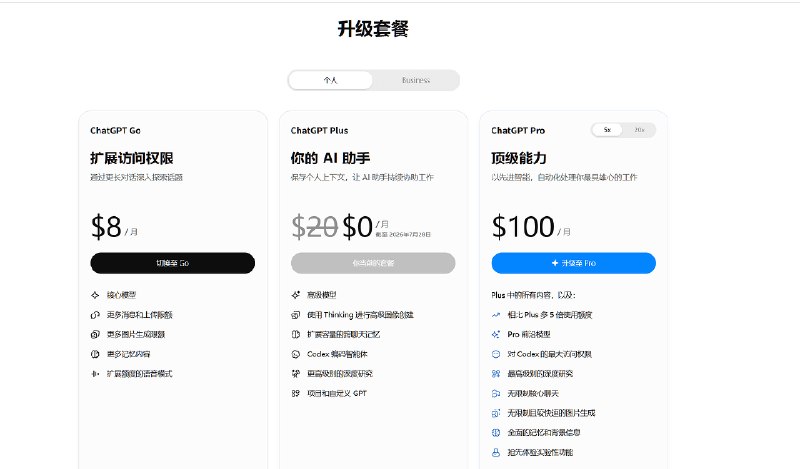This screenshot has height=469, width=800.
Task: Click the icon beside the Thinking image creation feature
Action: [295, 315]
